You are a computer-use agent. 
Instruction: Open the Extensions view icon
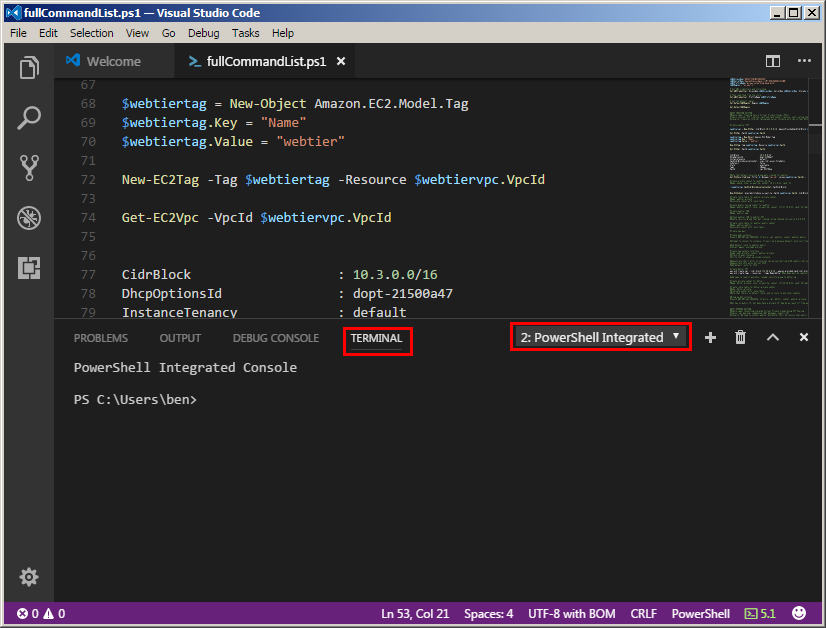(x=29, y=268)
